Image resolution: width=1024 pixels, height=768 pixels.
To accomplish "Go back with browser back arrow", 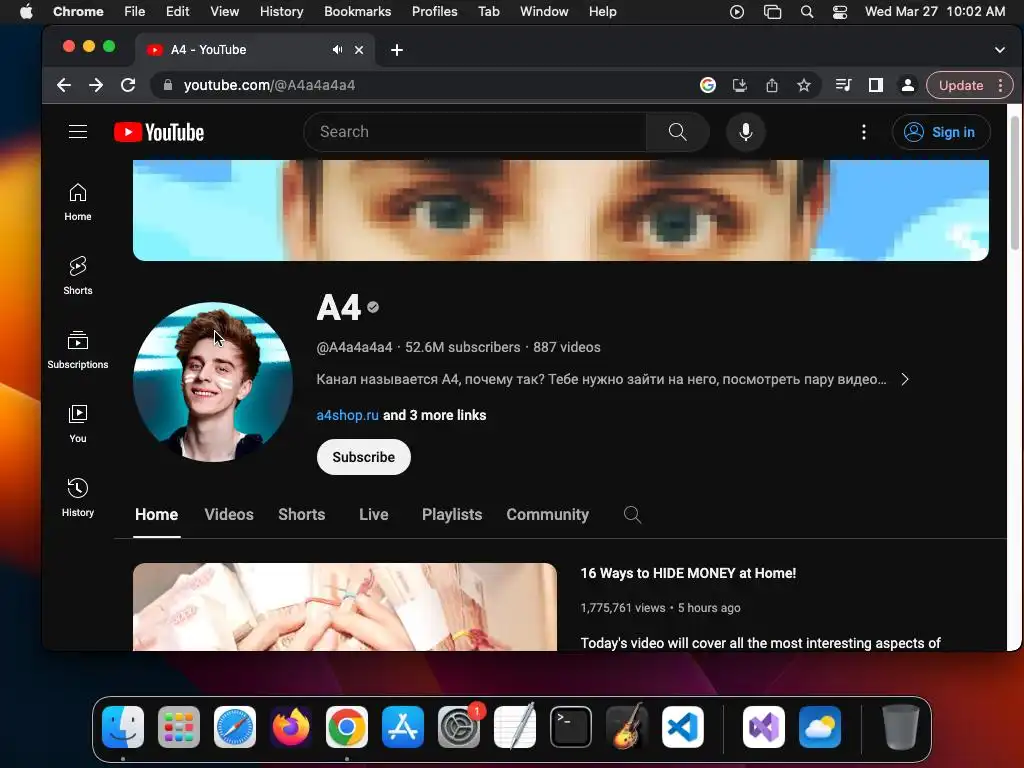I will pos(63,85).
